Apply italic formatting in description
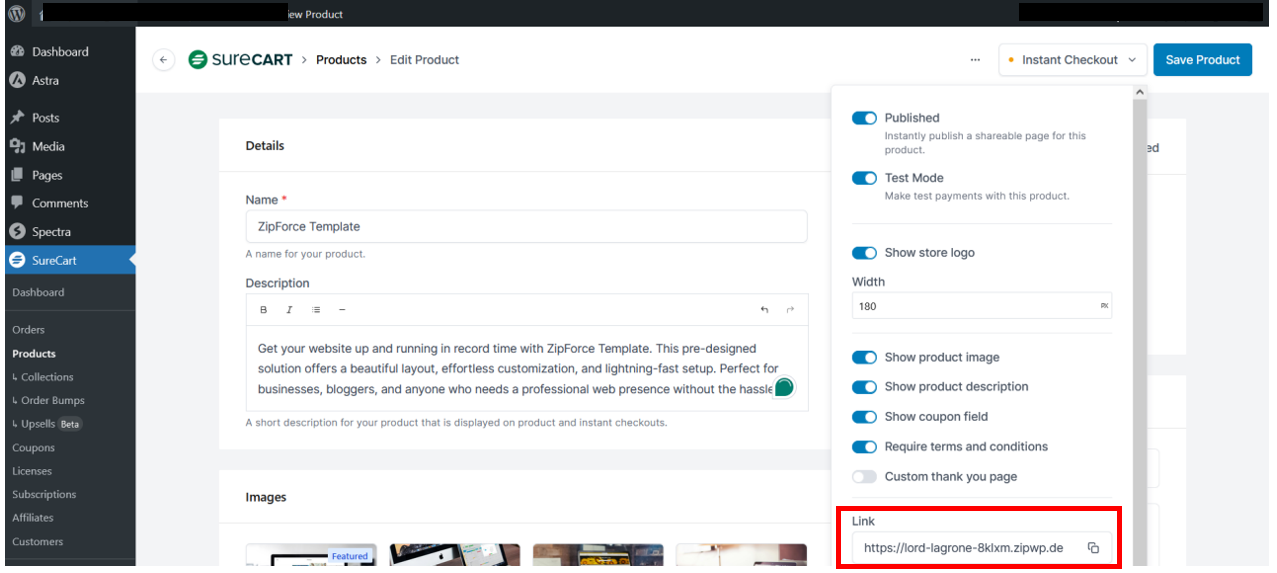This screenshot has height=573, width=1277. coord(290,310)
